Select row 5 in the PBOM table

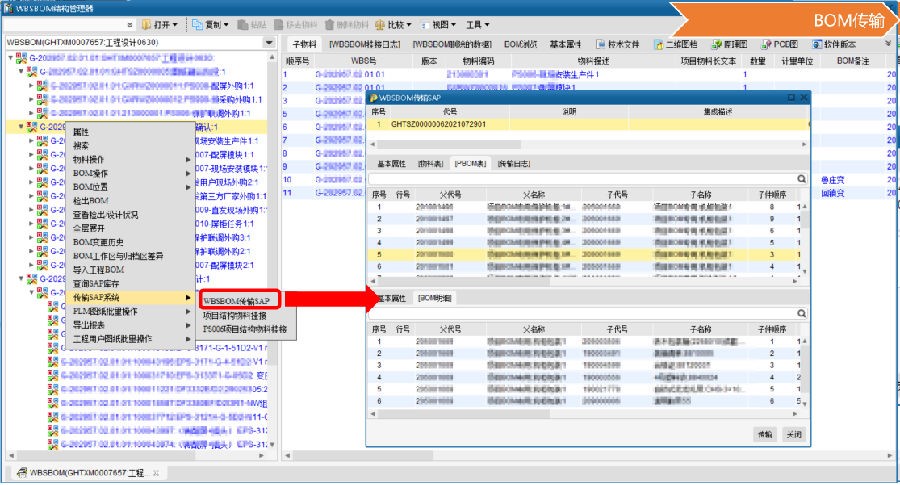[580, 254]
